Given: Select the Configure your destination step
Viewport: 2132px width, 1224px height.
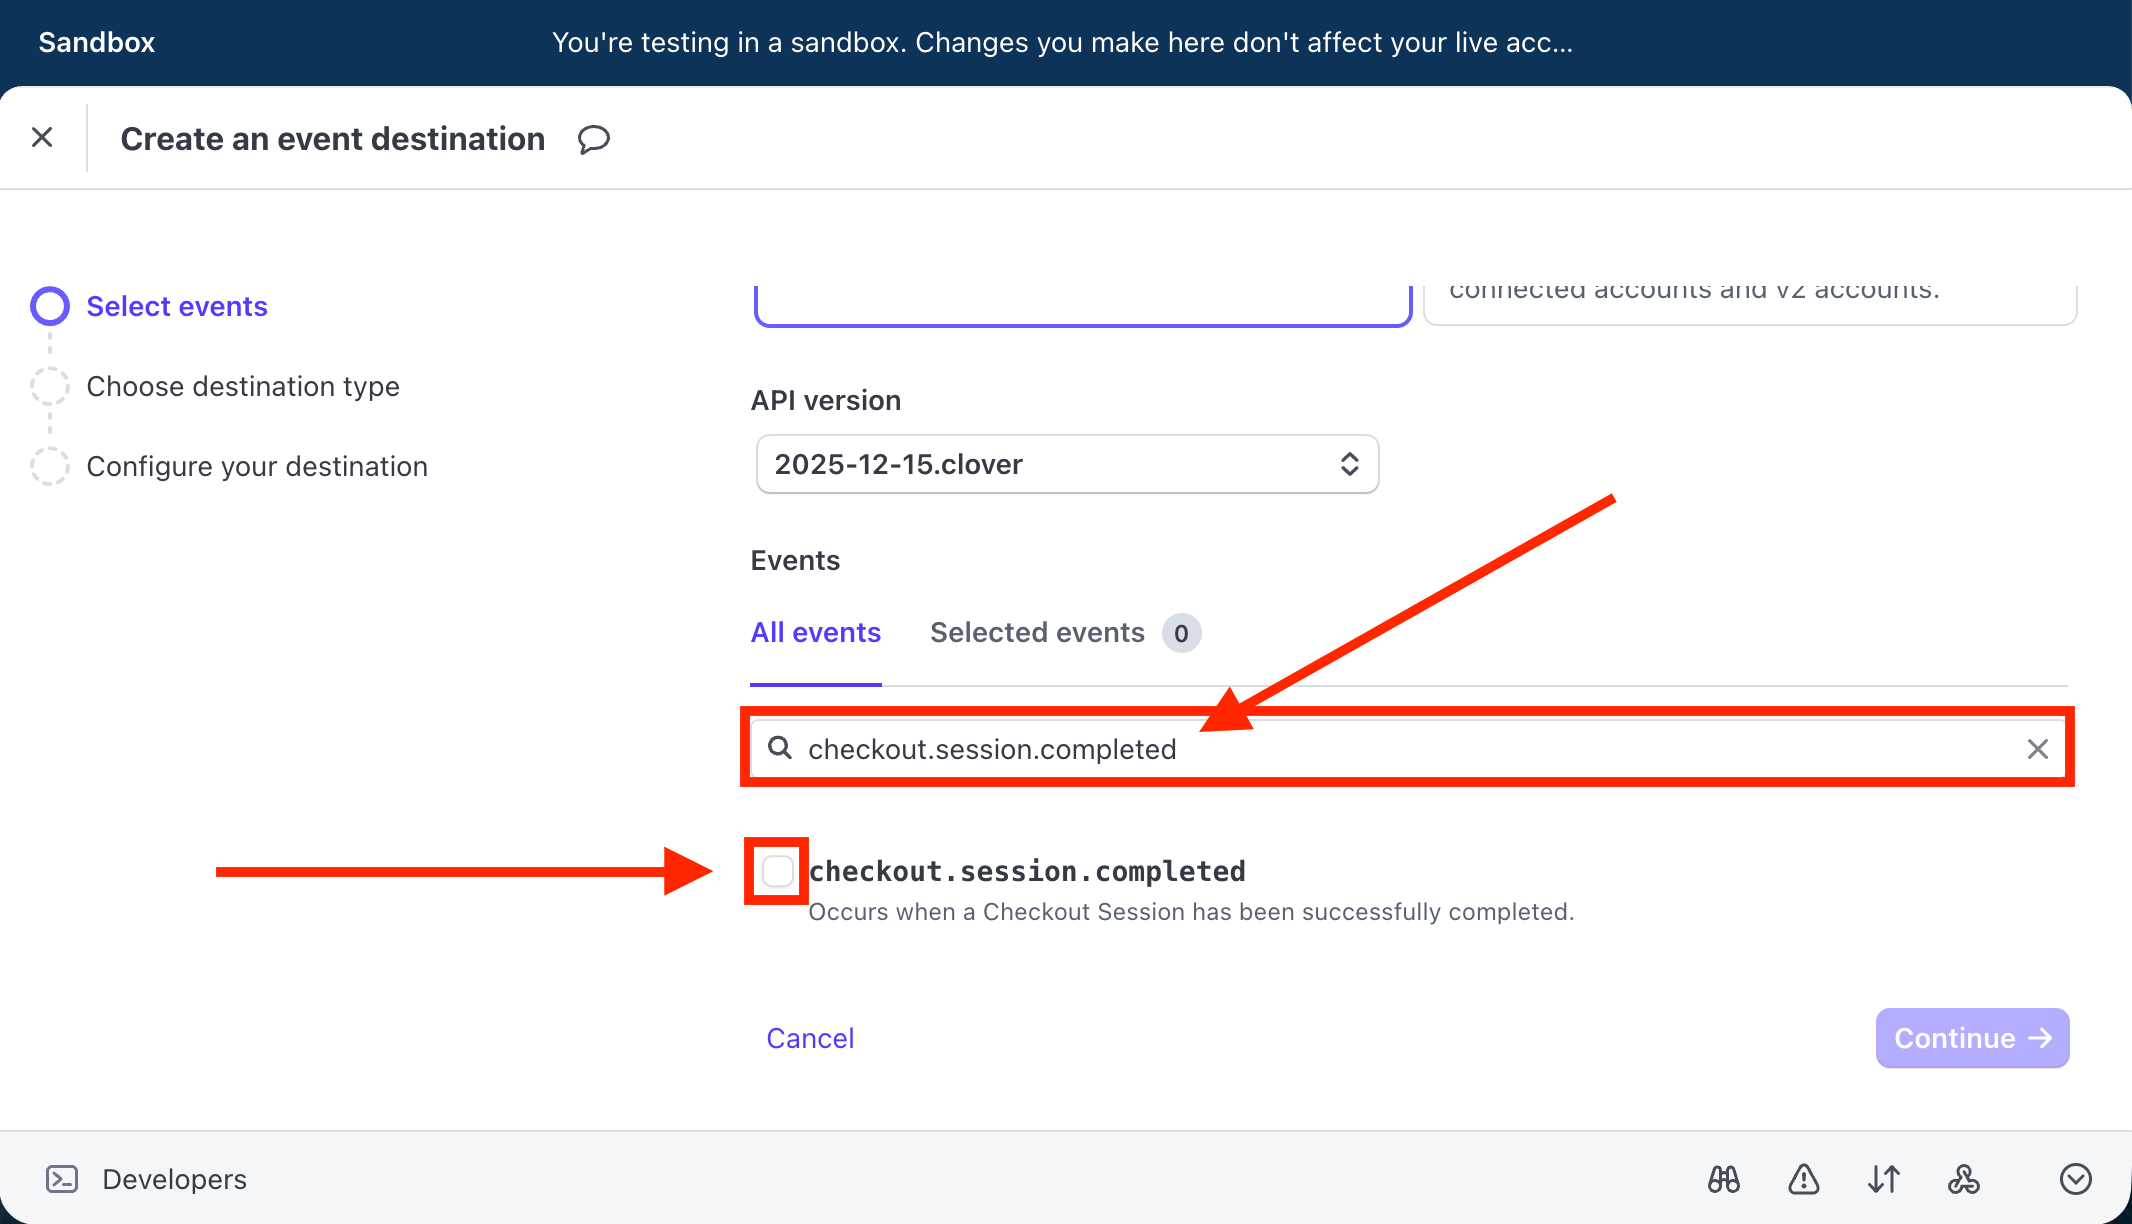Looking at the screenshot, I should [256, 466].
